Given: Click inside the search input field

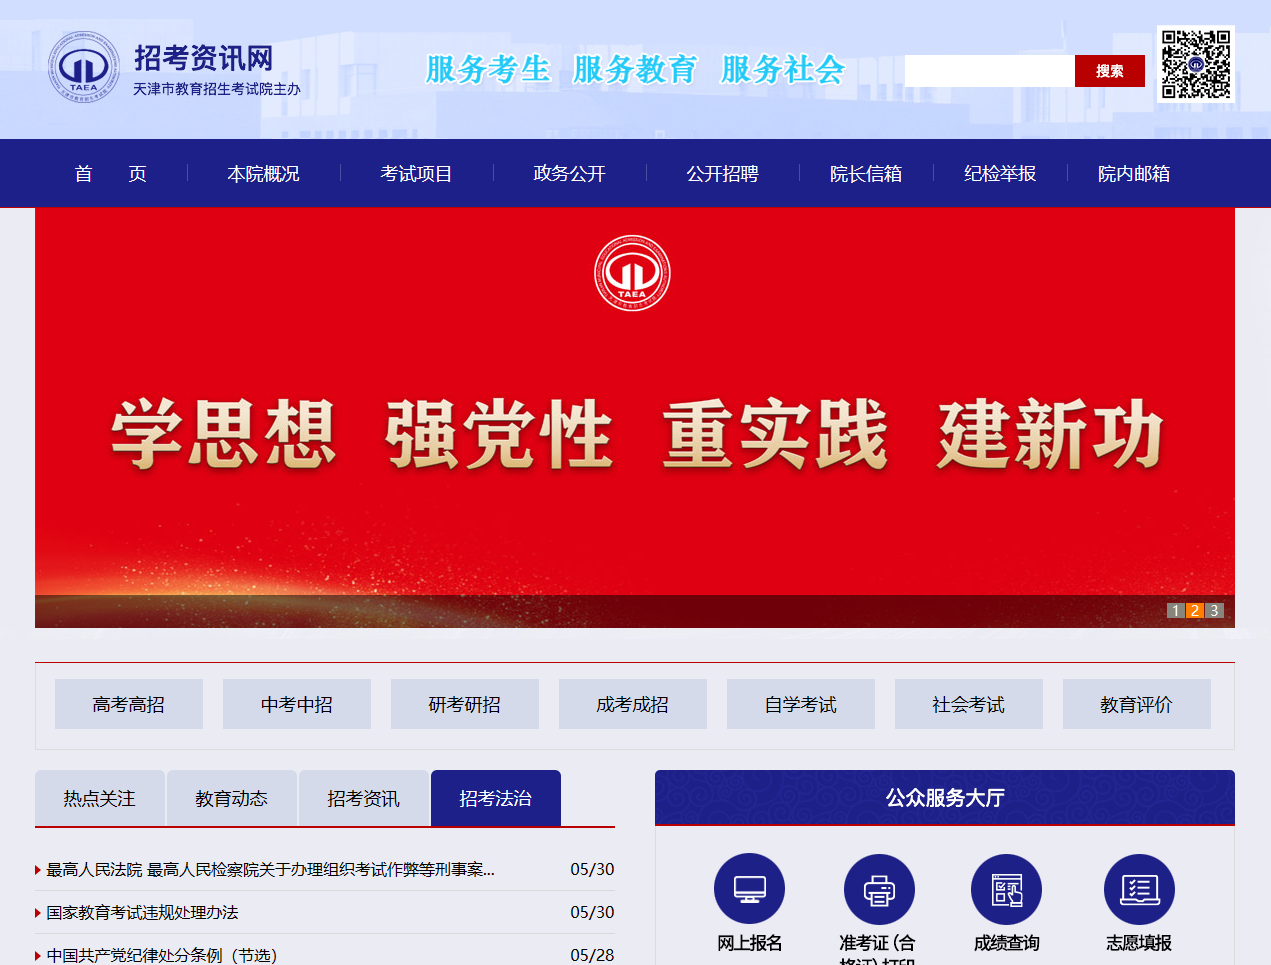Looking at the screenshot, I should (990, 70).
